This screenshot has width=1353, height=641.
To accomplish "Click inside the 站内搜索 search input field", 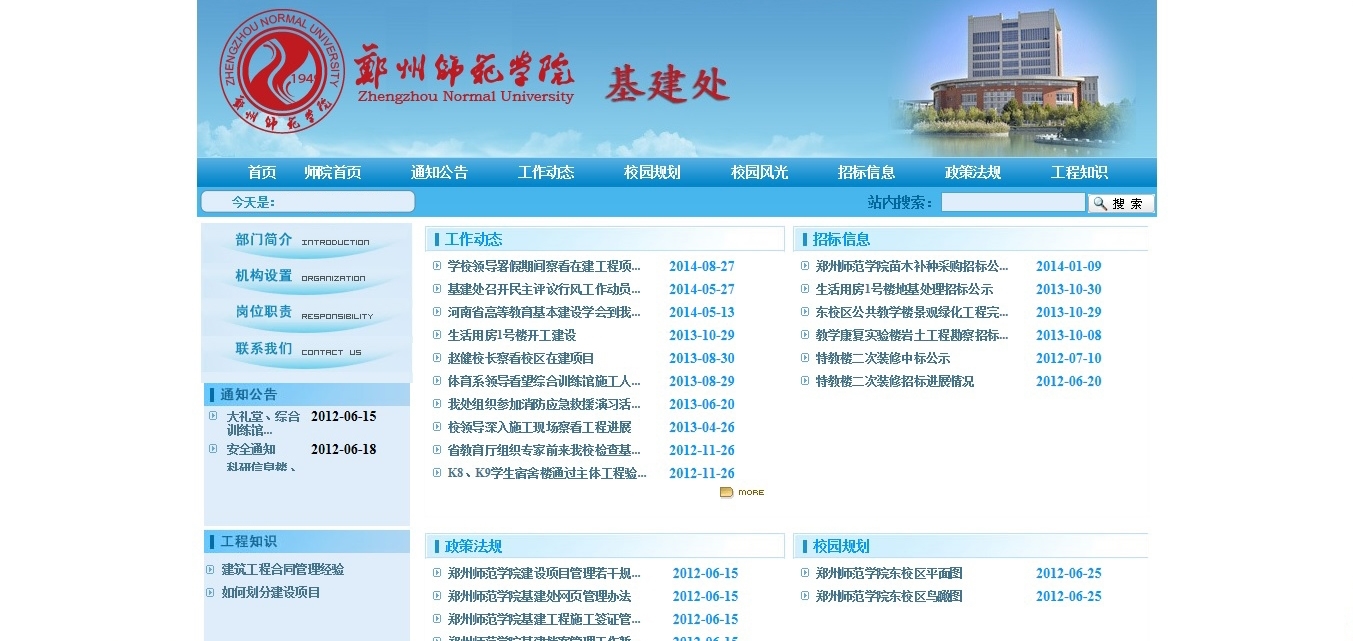I will (x=1012, y=203).
